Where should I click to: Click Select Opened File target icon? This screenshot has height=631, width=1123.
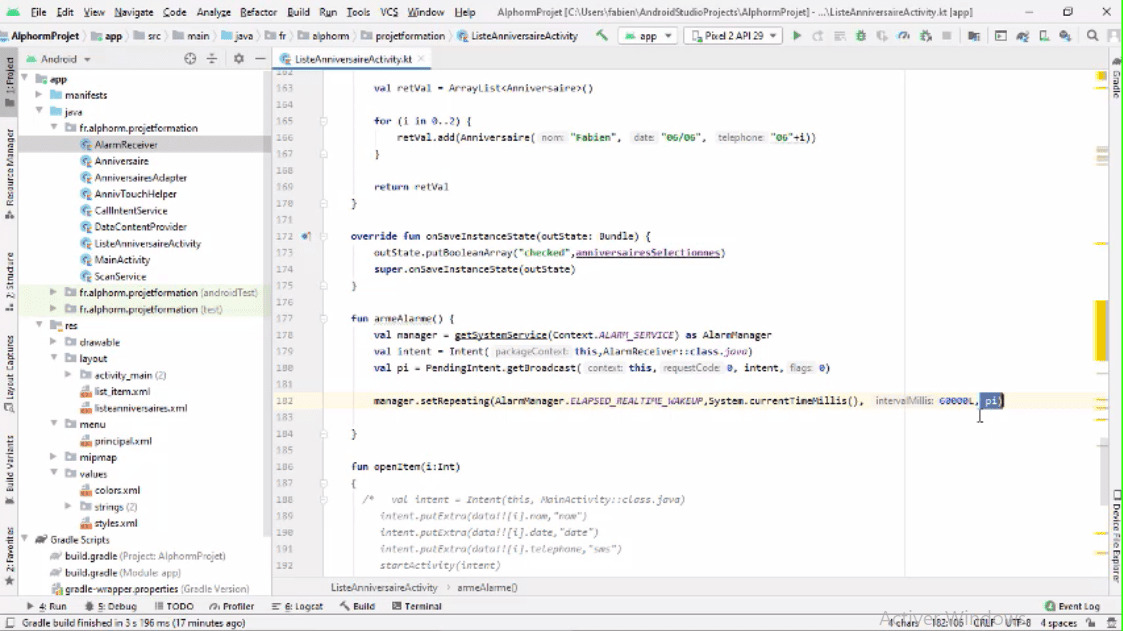click(190, 59)
